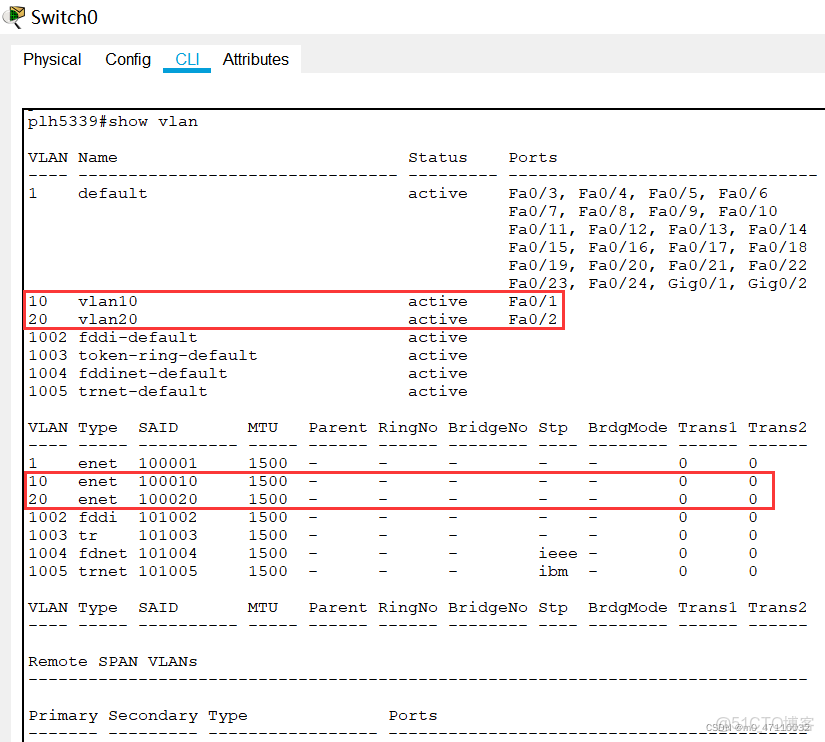Click the 'Primary' column header
The image size is (825, 742).
tap(63, 715)
